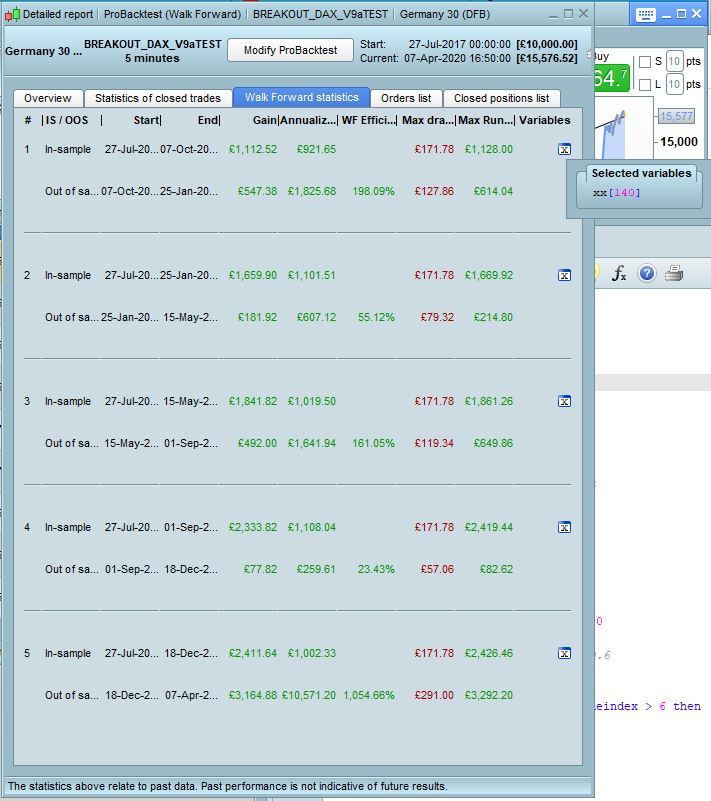Image resolution: width=711 pixels, height=801 pixels.
Task: Select WF efficiency value 161.05%
Action: coord(373,443)
